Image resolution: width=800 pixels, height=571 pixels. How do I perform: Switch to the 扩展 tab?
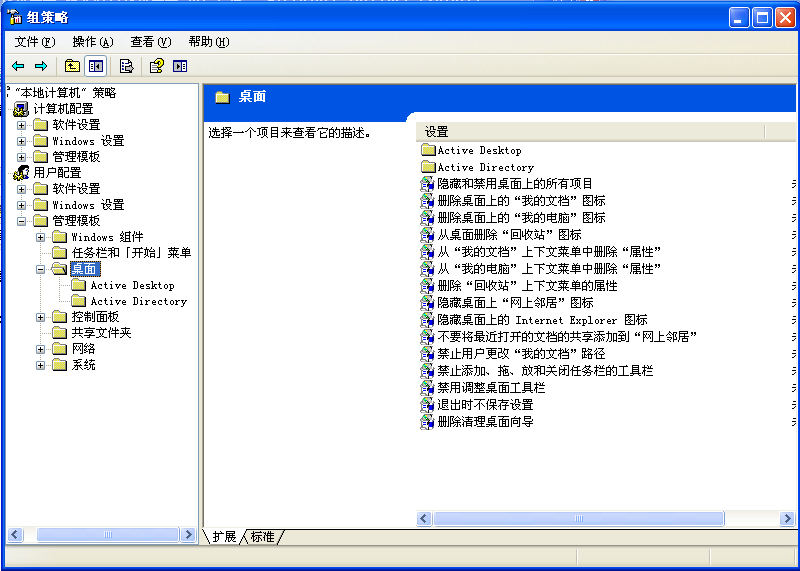pyautogui.click(x=224, y=537)
